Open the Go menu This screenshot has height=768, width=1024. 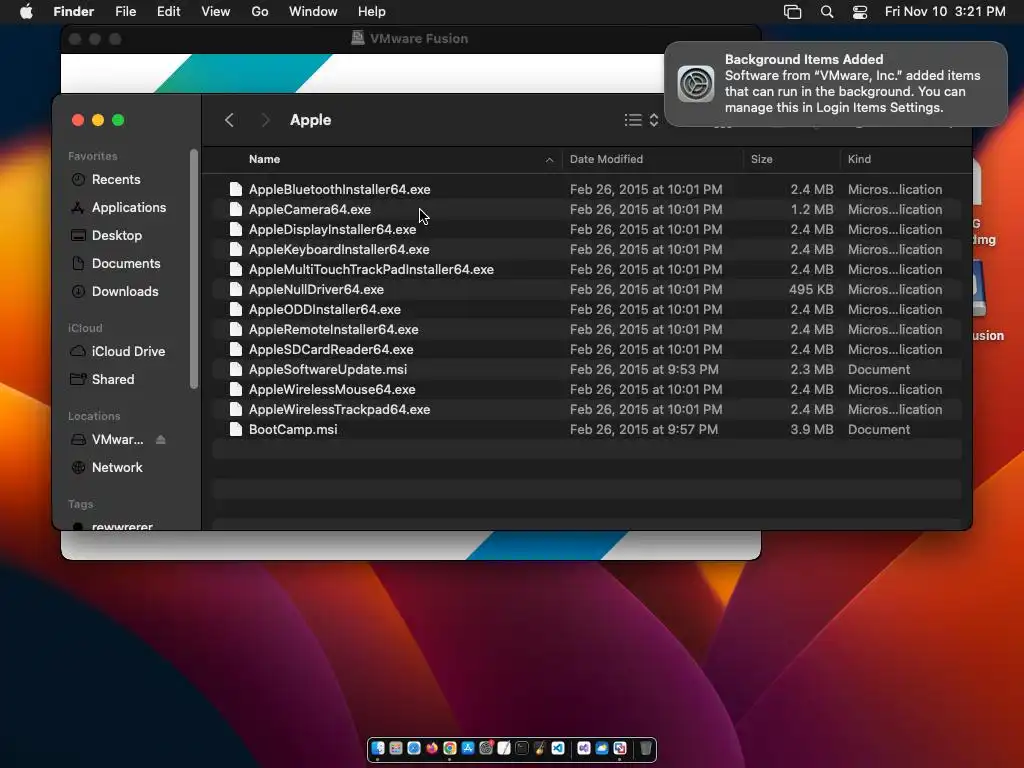click(x=260, y=12)
